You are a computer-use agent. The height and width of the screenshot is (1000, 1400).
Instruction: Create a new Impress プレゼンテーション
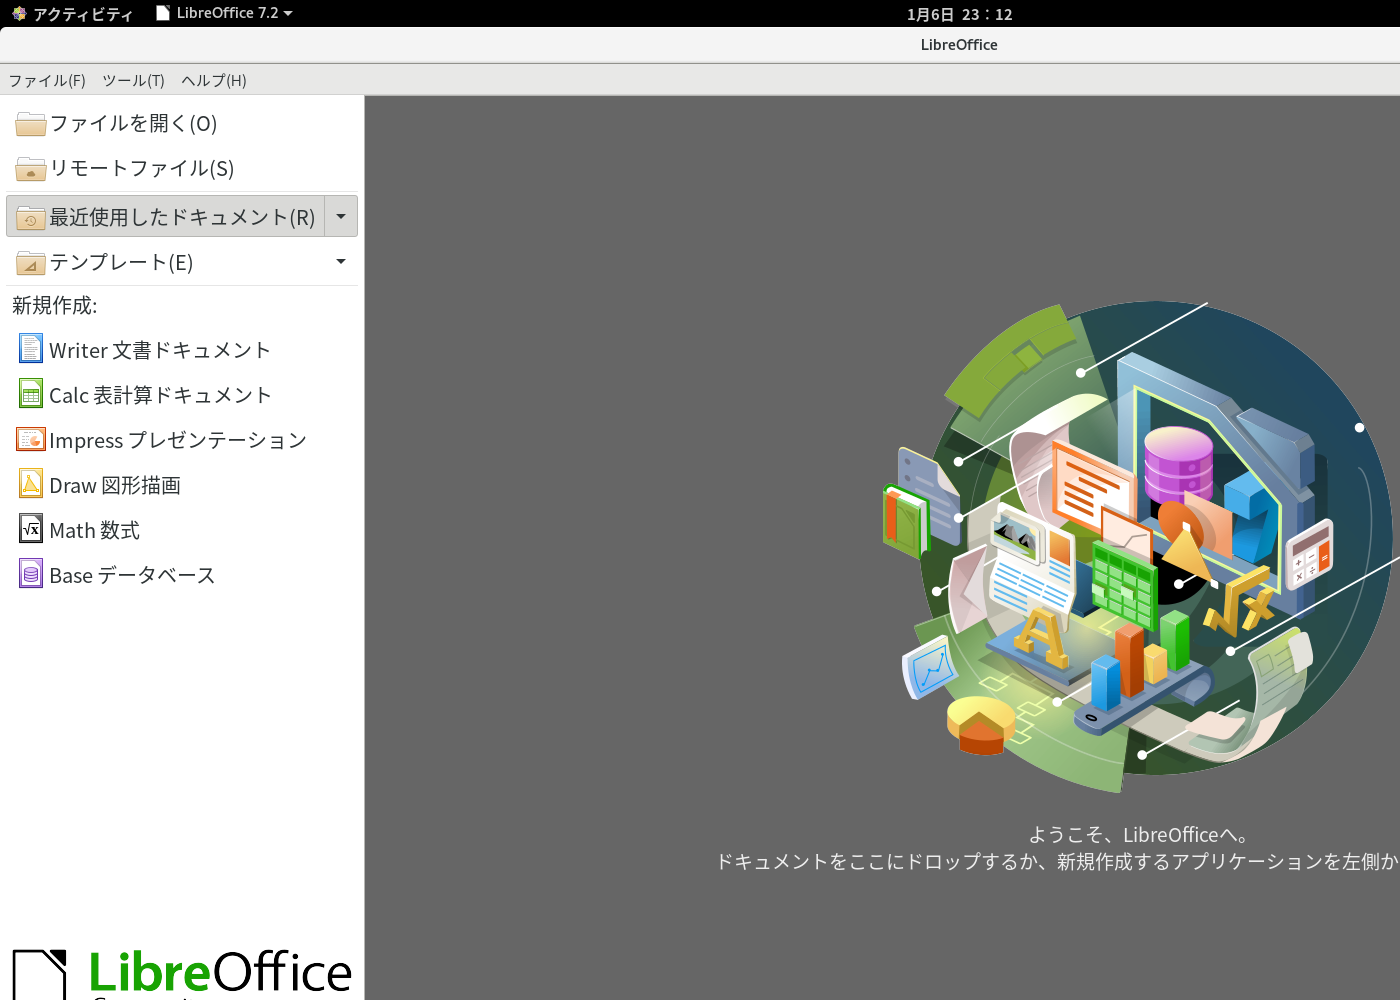pyautogui.click(x=178, y=440)
